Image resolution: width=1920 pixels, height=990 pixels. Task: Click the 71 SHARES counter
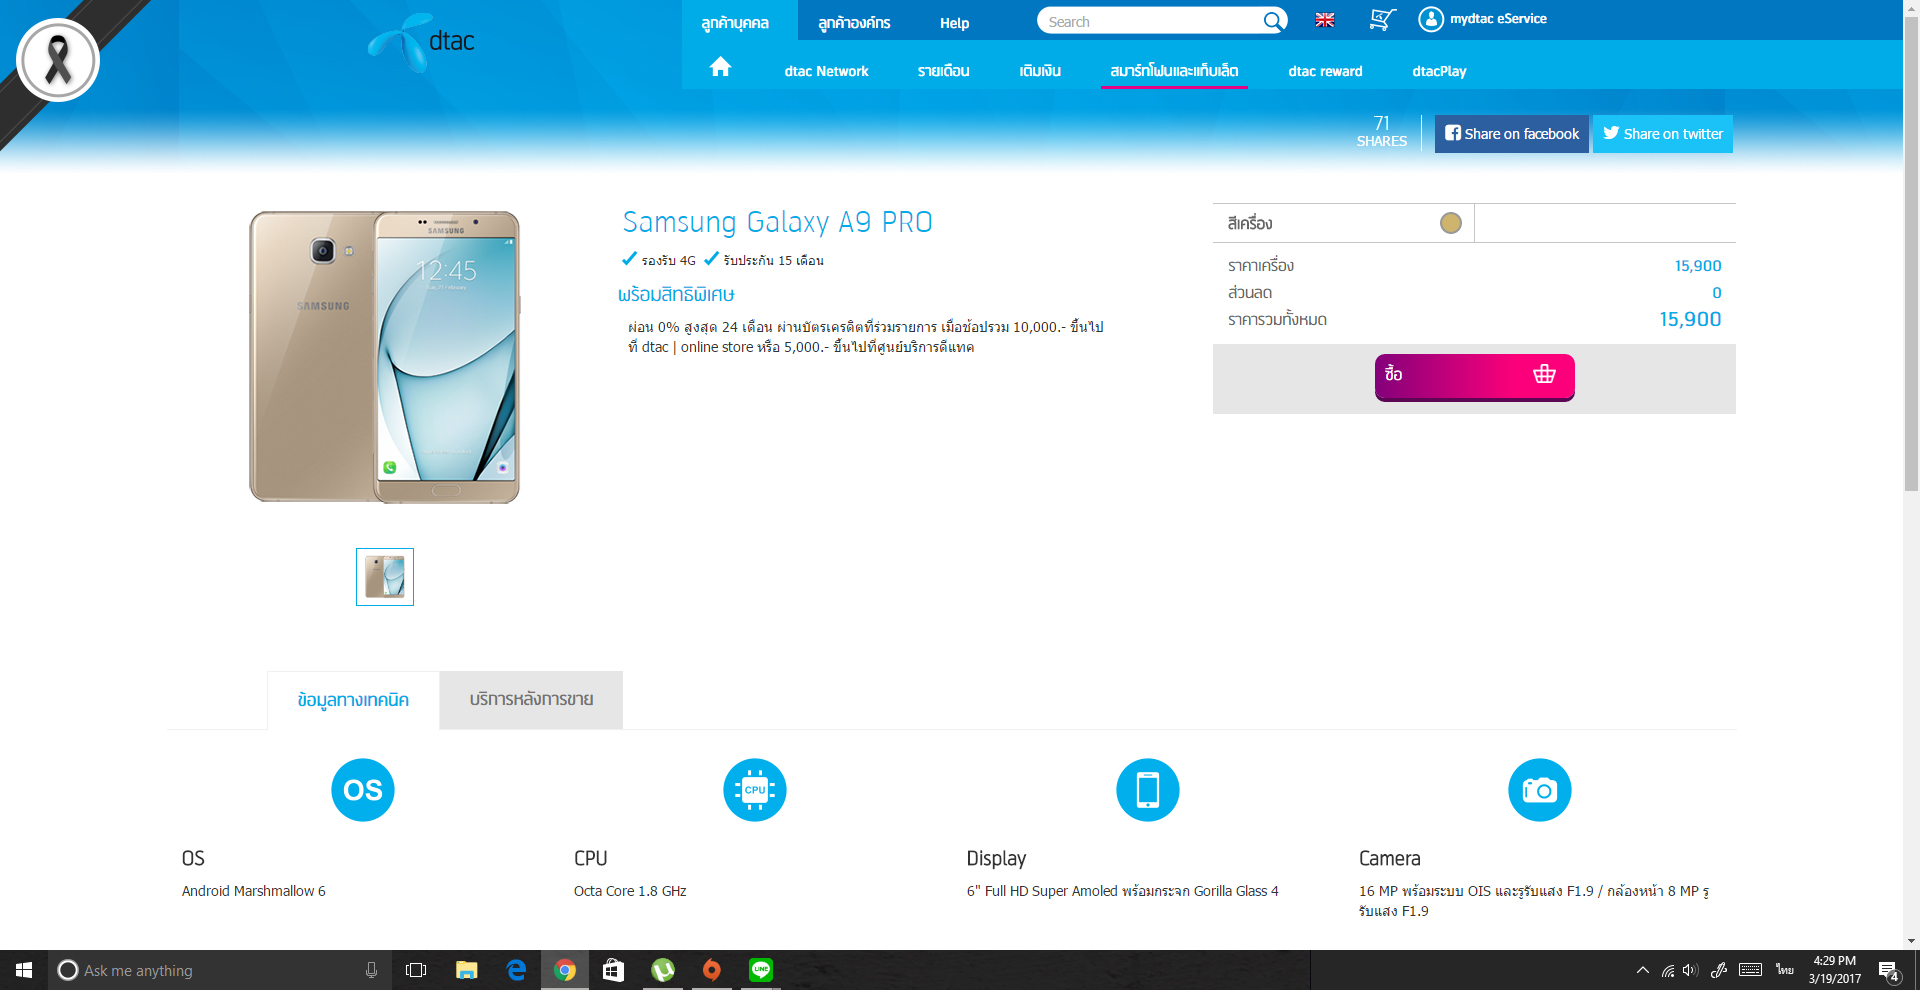tap(1382, 131)
